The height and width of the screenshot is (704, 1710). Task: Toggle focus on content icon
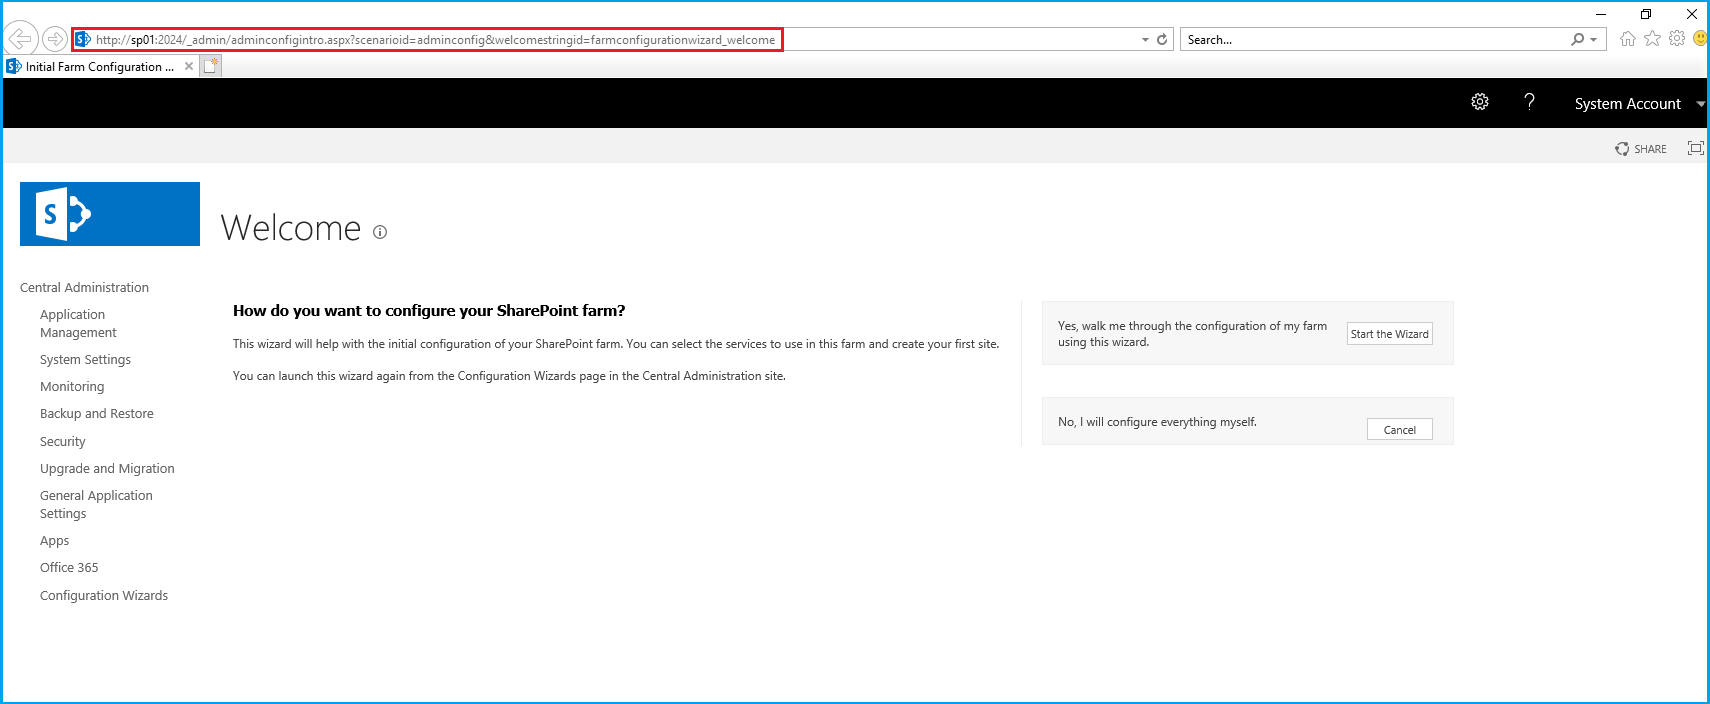[x=1695, y=148]
